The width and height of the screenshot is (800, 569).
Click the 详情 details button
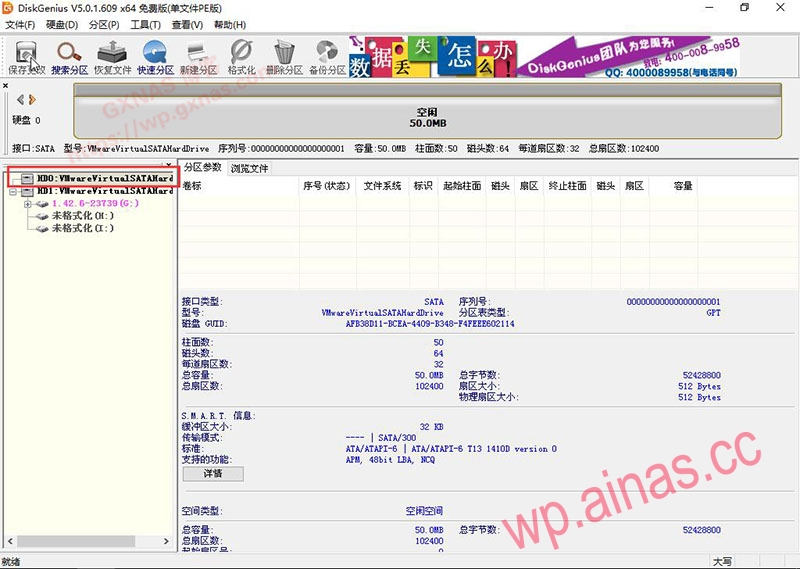213,474
